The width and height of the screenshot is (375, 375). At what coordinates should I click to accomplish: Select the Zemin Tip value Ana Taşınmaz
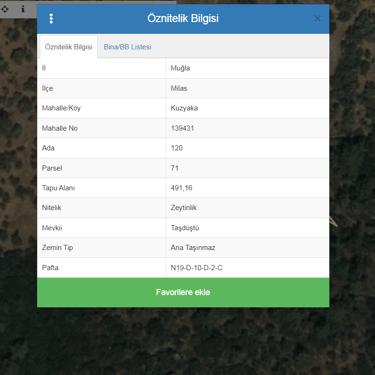click(x=193, y=248)
